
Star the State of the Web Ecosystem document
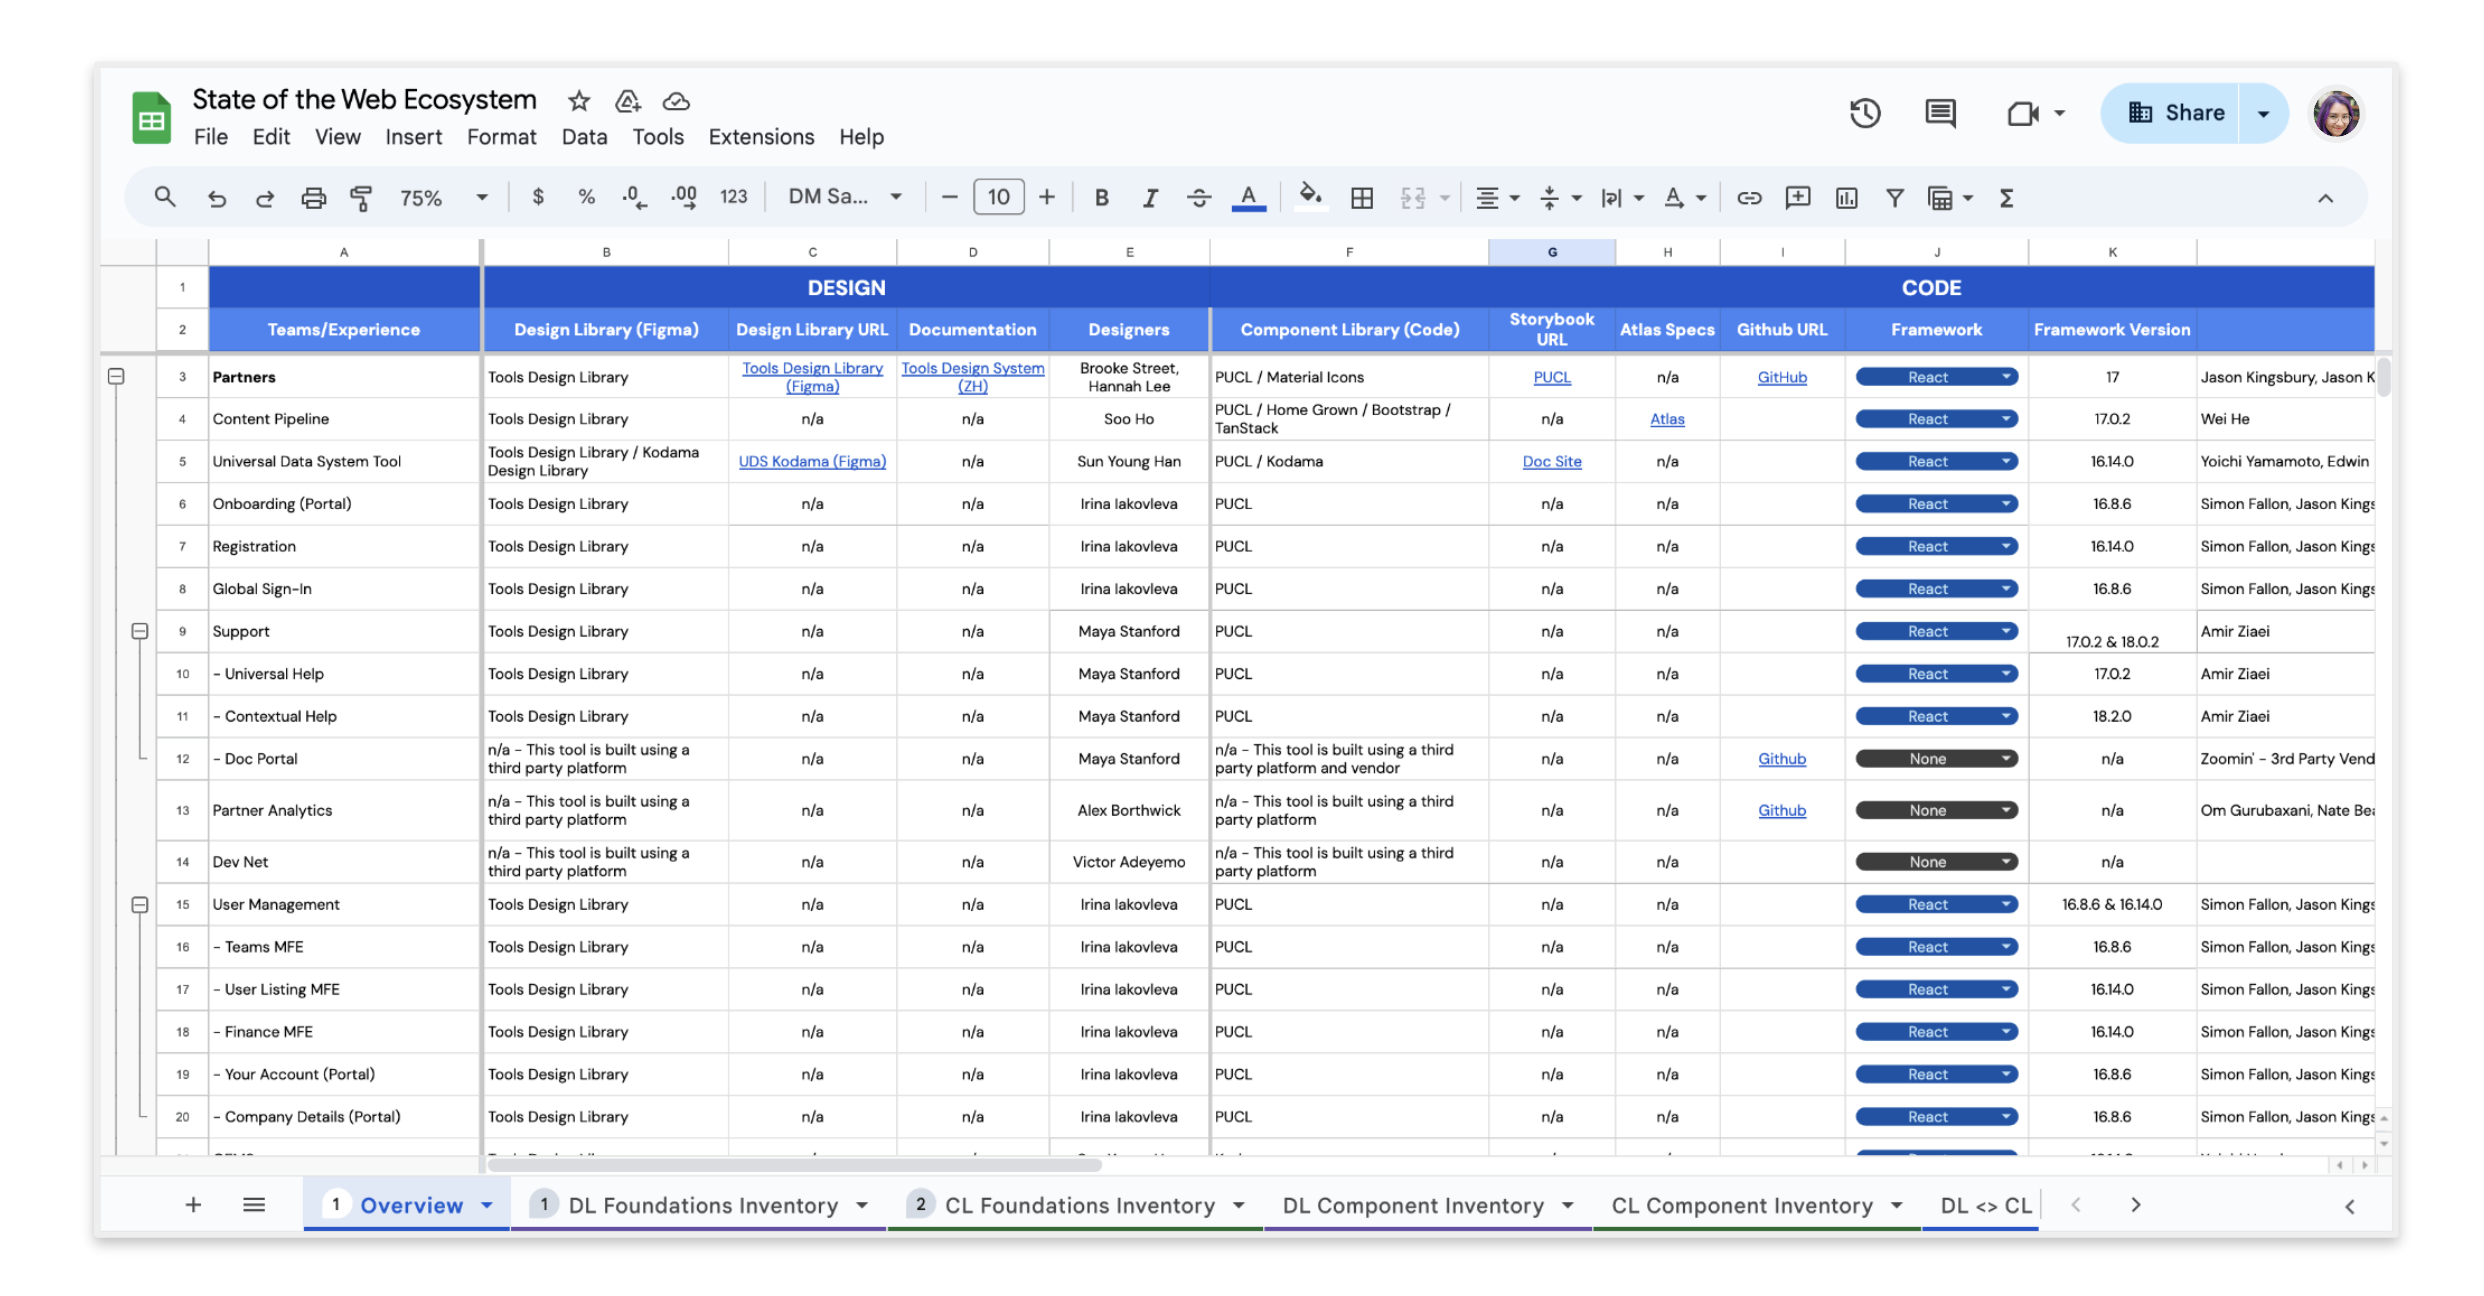click(x=578, y=101)
